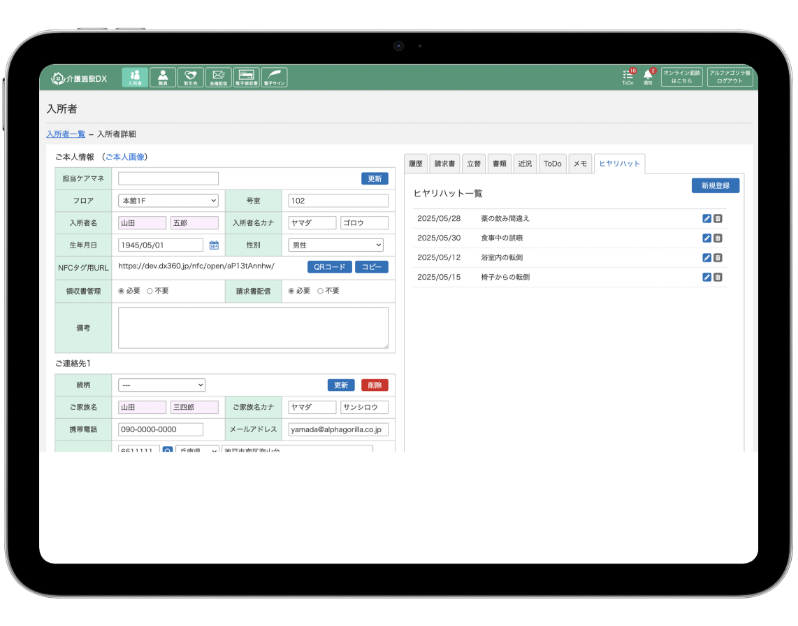Click the 取引先 handshake icon
Screen dimensions: 798x626
(190, 78)
